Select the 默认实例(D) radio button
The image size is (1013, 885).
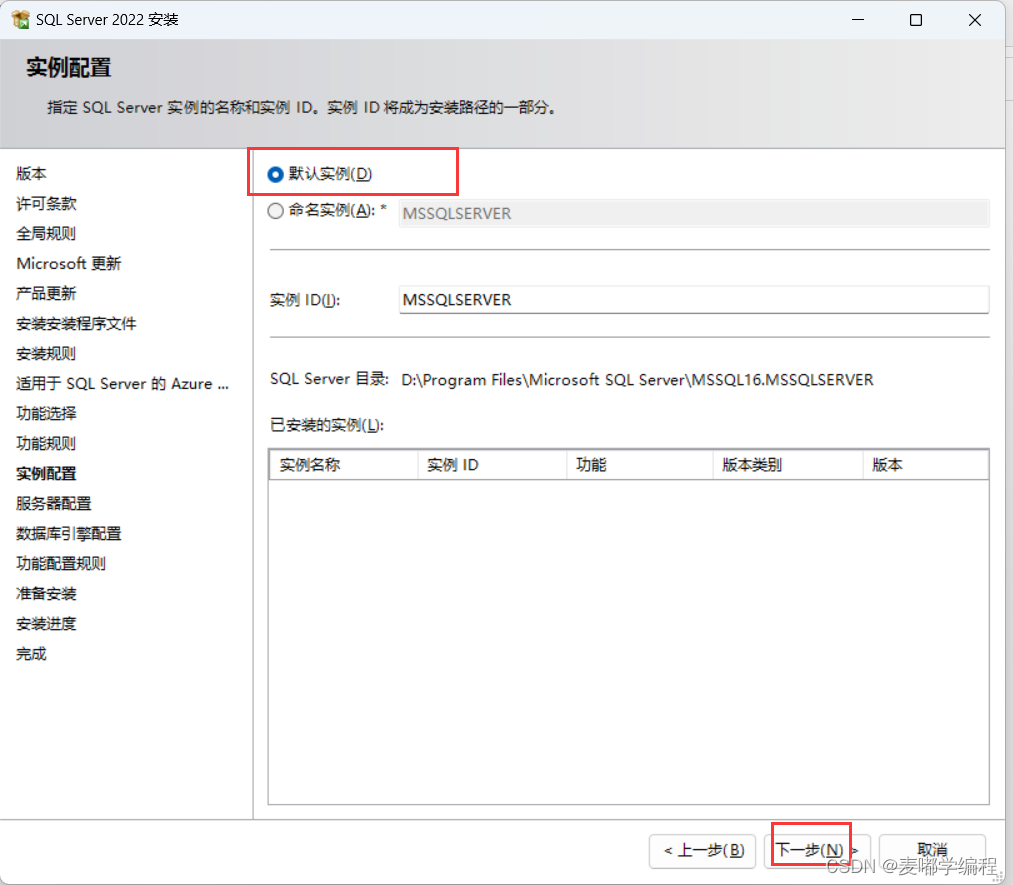coord(274,172)
